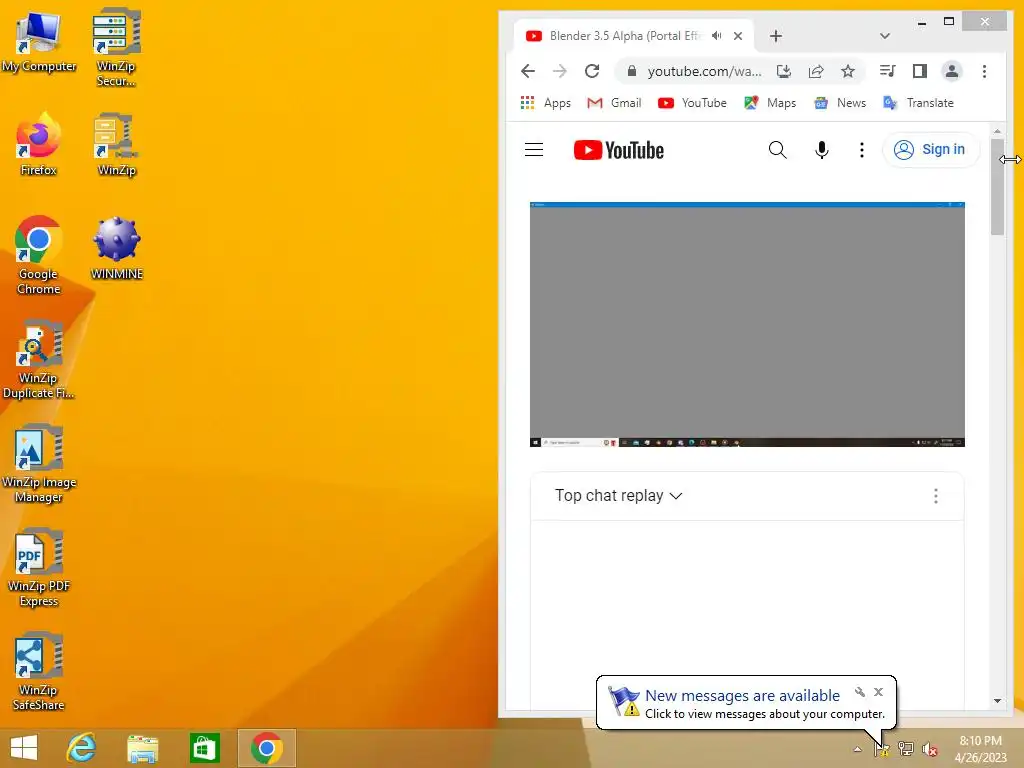Viewport: 1024px width, 768px height.
Task: Open Windows Store from taskbar
Action: click(x=204, y=748)
